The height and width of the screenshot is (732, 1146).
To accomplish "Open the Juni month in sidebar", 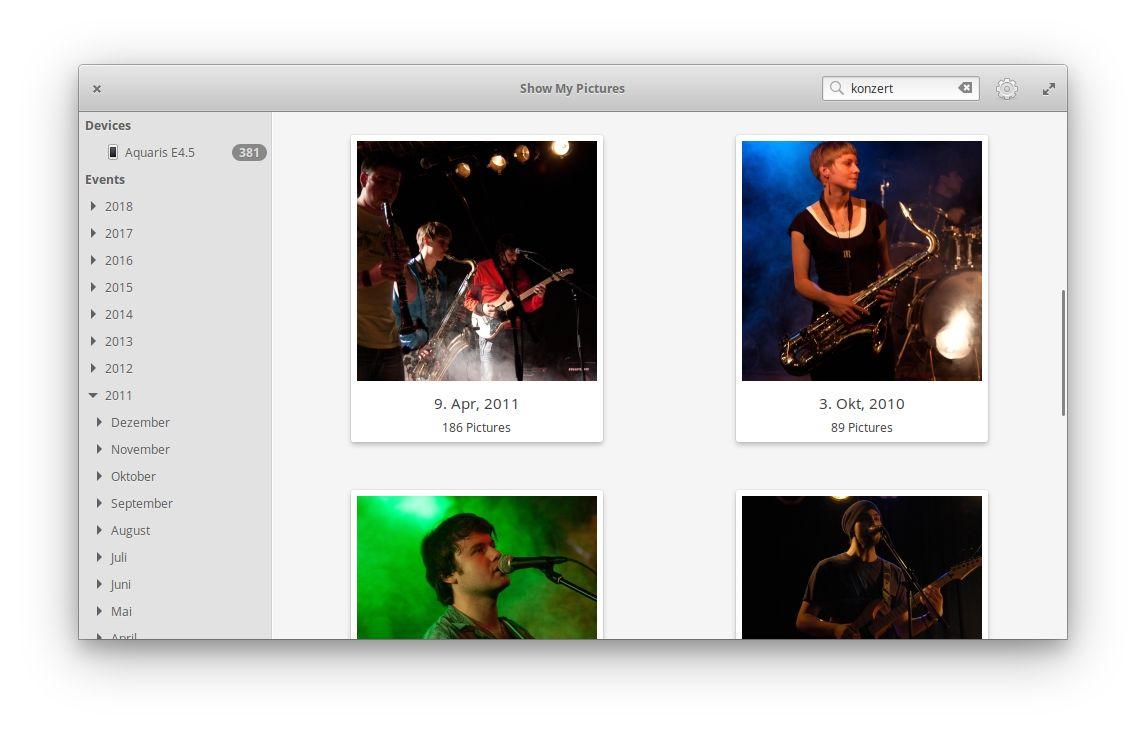I will click(x=121, y=584).
